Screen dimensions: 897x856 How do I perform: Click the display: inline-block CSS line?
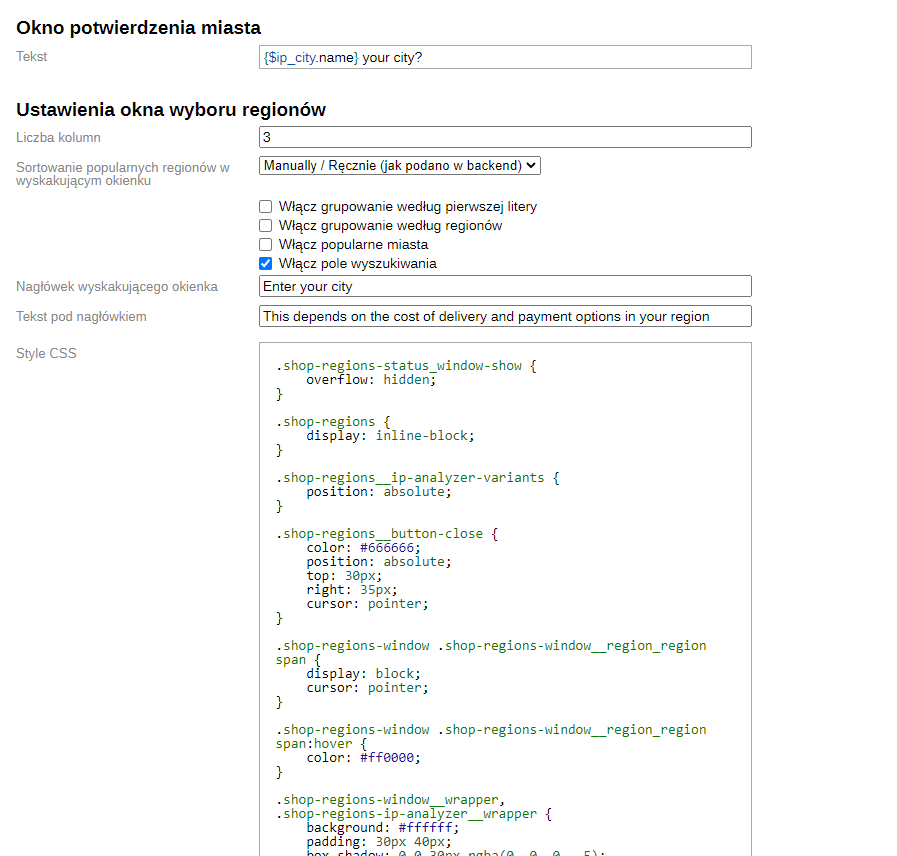pos(390,436)
